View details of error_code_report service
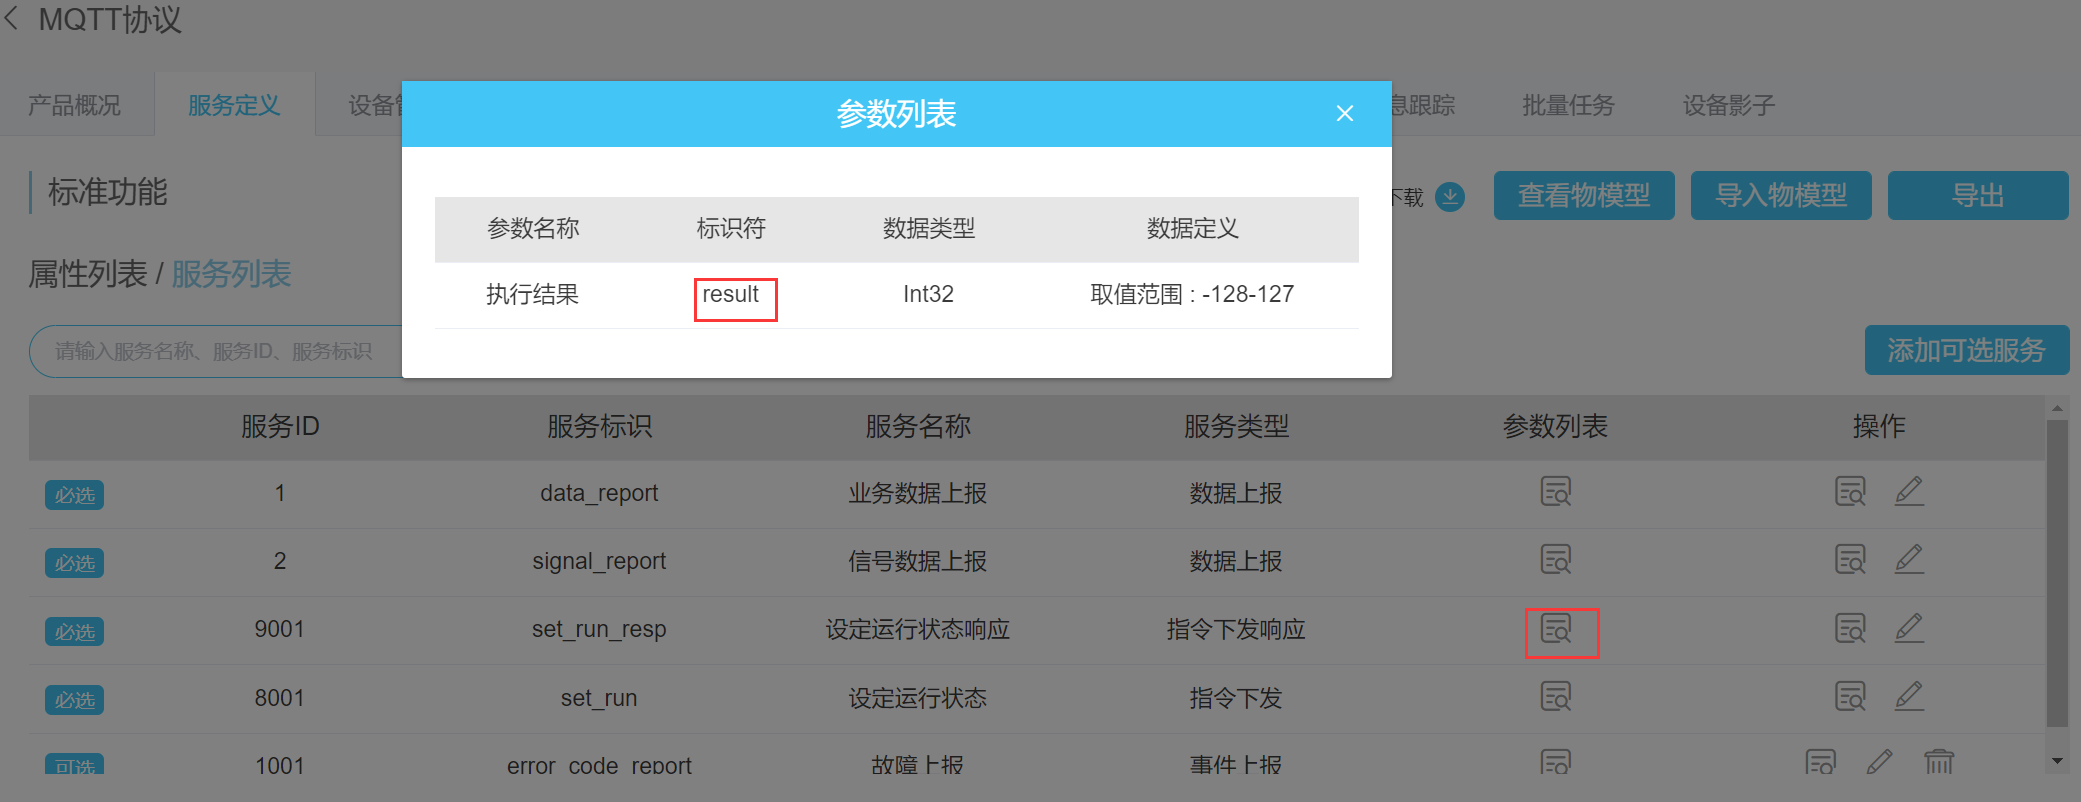The image size is (2081, 802). [1820, 762]
